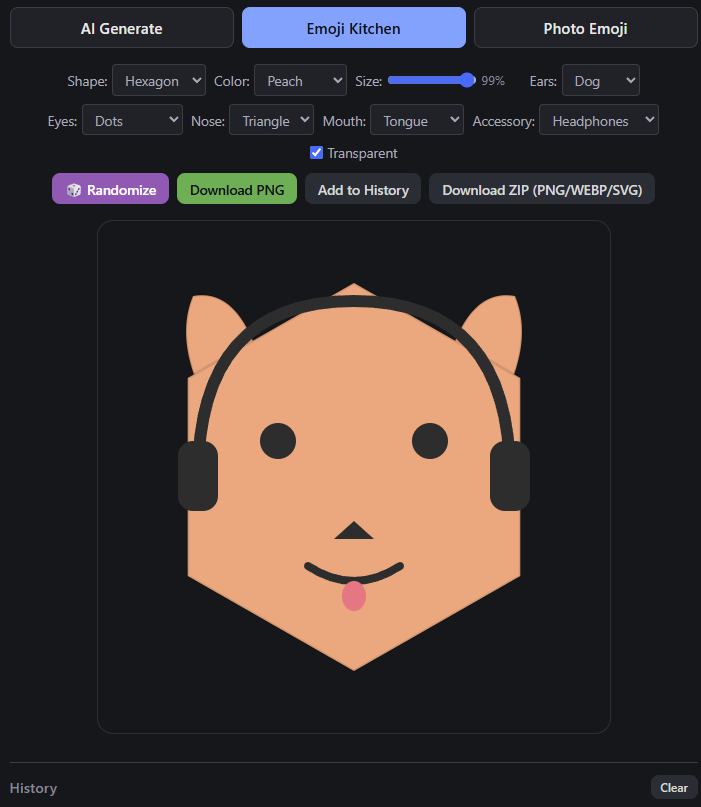This screenshot has height=807, width=701.
Task: Open the Photo Emoji tab
Action: [586, 28]
